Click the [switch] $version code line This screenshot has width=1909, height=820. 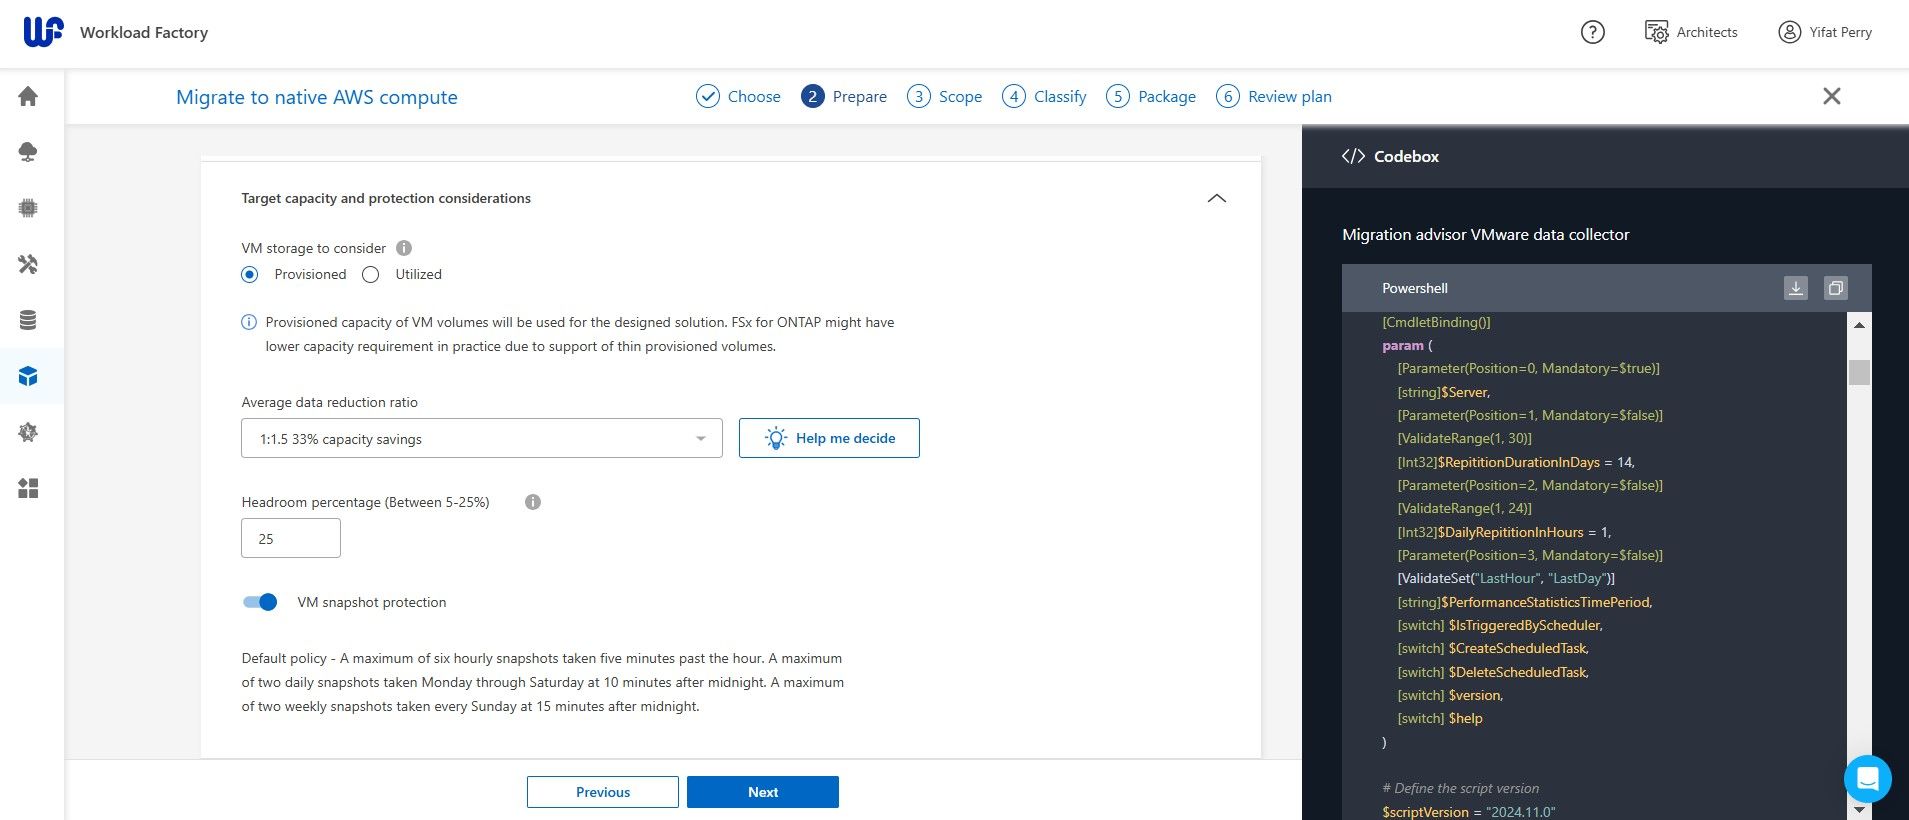[1450, 695]
